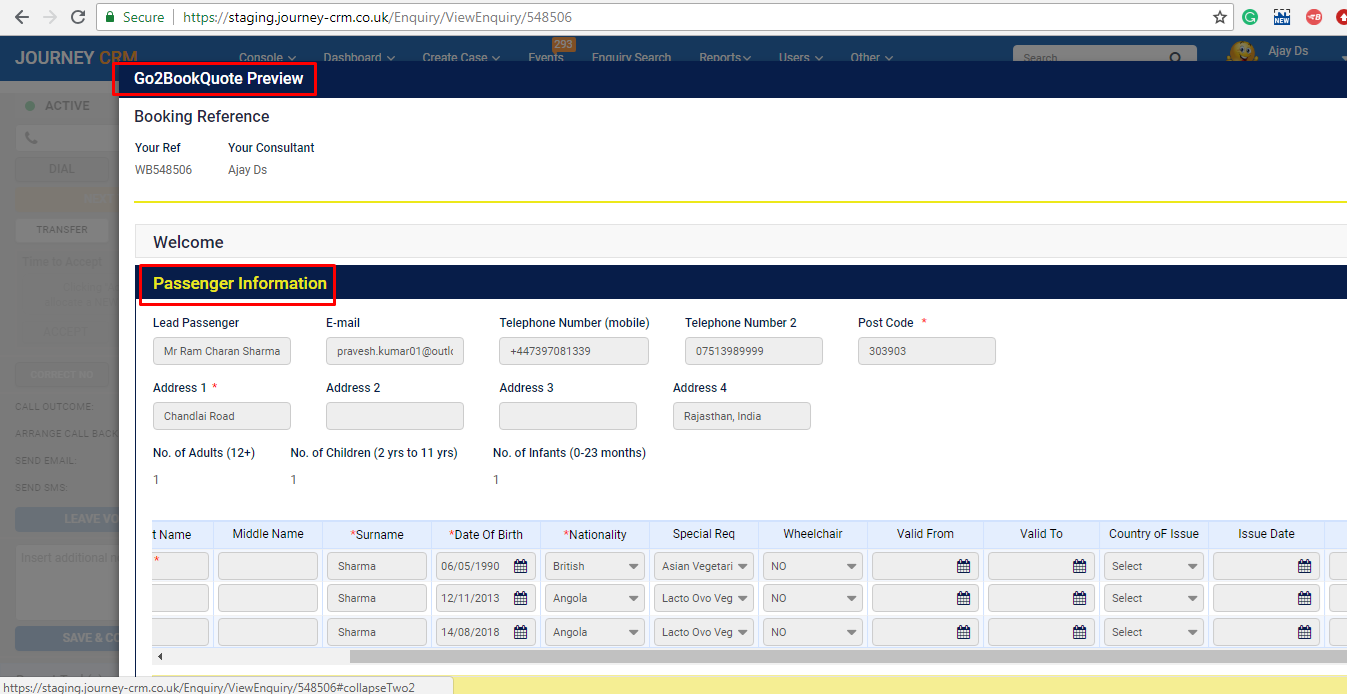The width and height of the screenshot is (1347, 694).
Task: Click the browser reload icon
Action: (x=78, y=17)
